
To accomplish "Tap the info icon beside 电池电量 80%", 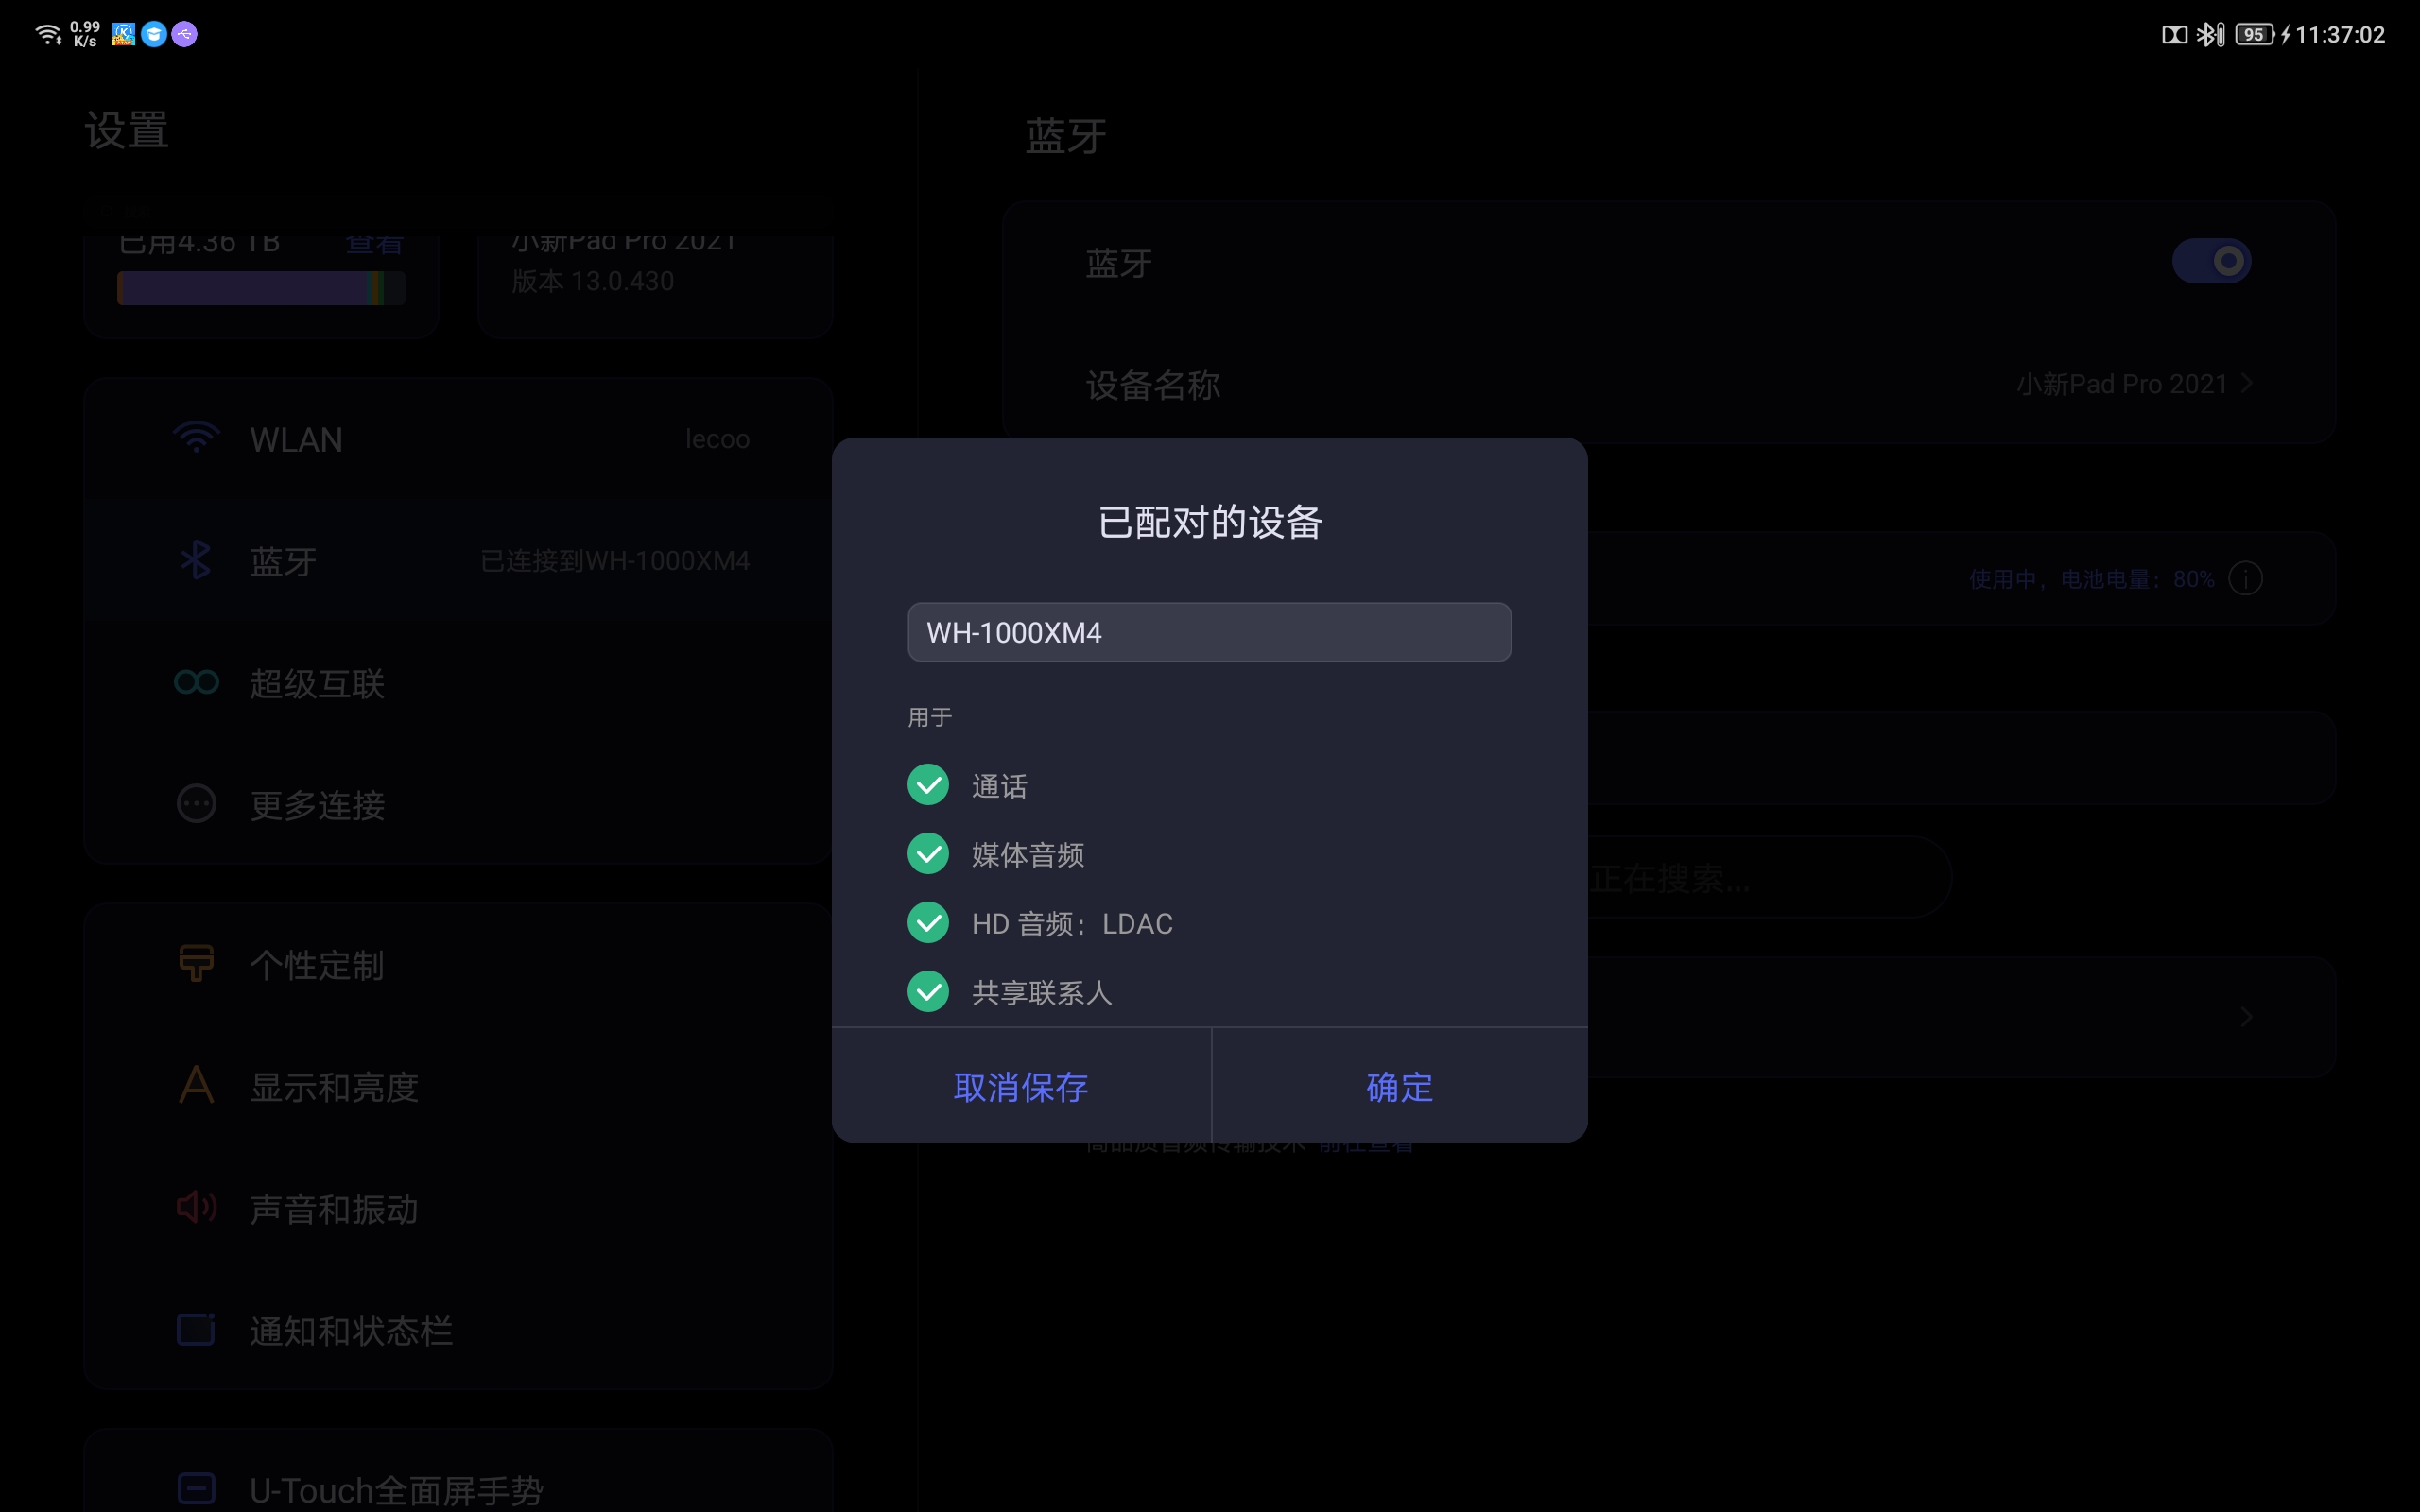I will (x=2245, y=579).
